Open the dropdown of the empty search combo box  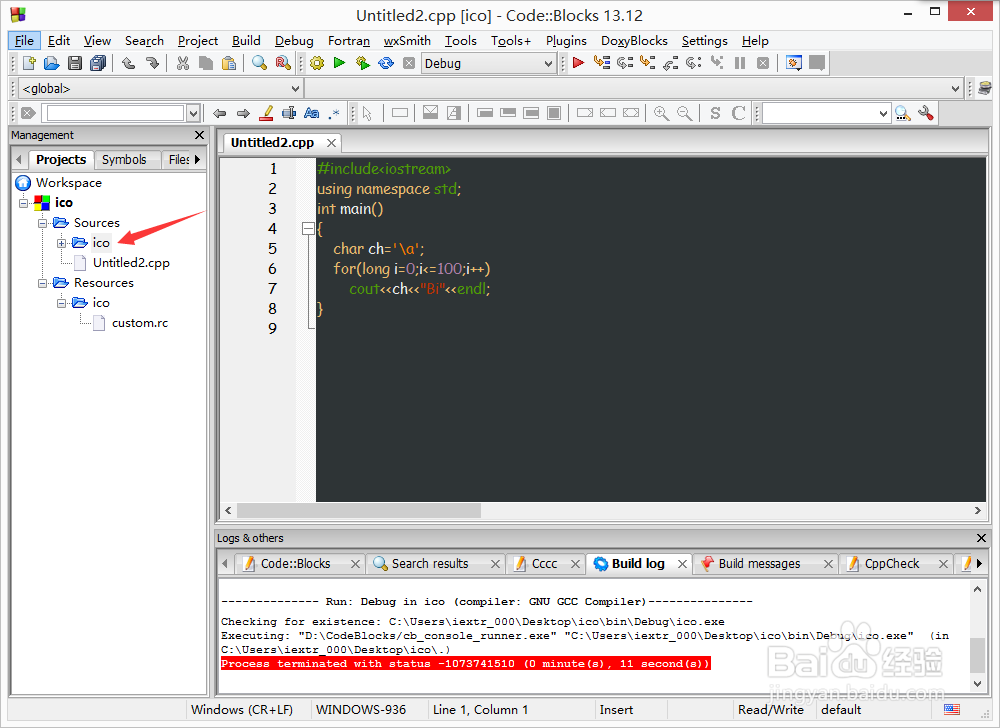883,113
